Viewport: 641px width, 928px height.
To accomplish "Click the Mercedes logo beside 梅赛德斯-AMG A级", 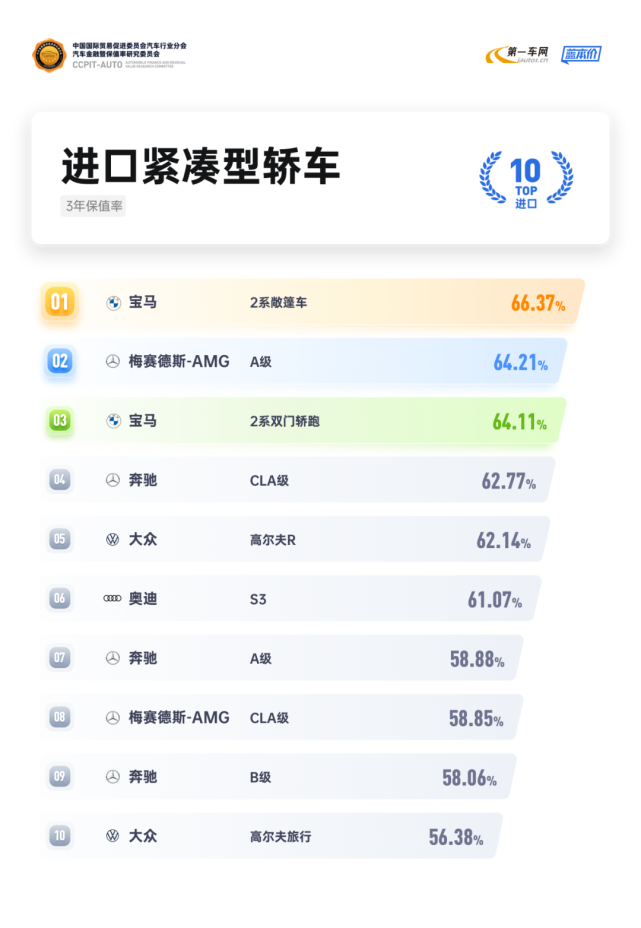I will pyautogui.click(x=112, y=362).
